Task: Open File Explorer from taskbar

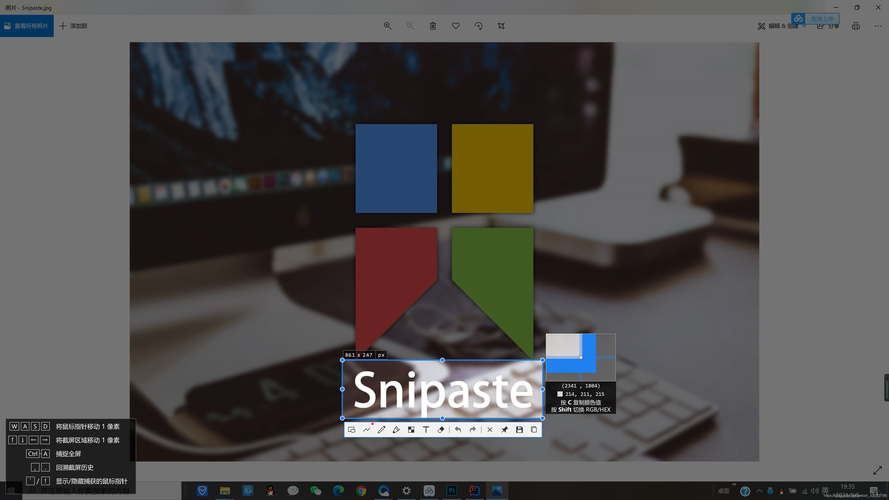Action: coord(225,491)
